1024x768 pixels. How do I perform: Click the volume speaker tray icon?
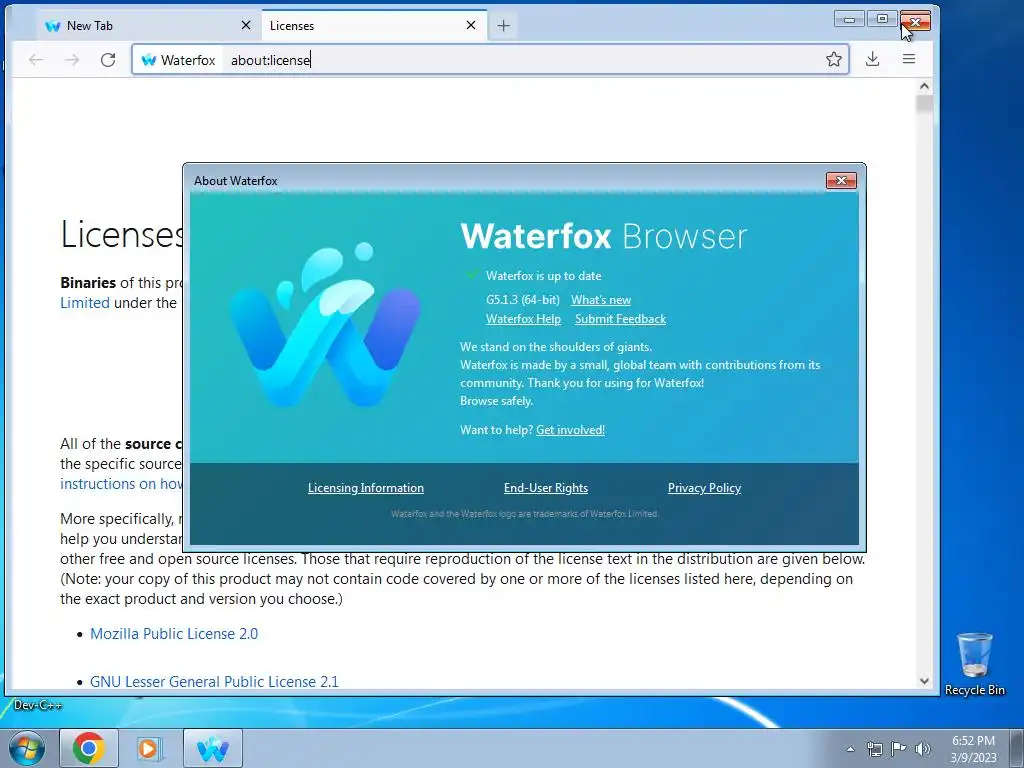[x=922, y=749]
